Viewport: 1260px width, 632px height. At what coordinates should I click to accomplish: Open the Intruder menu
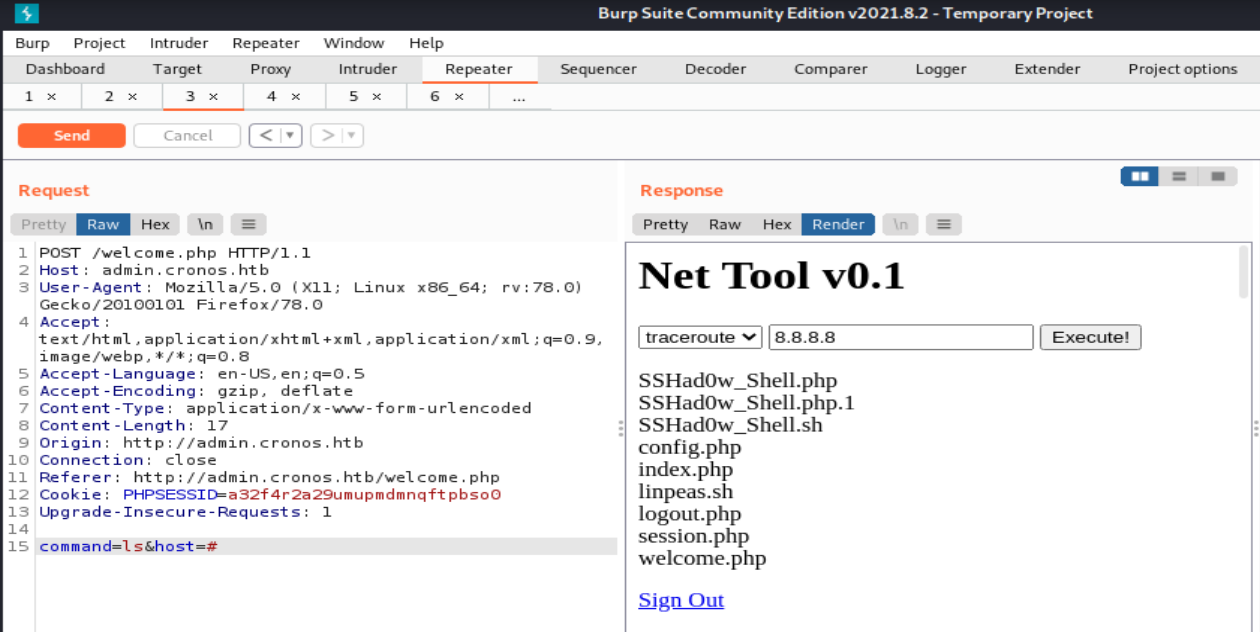click(179, 43)
